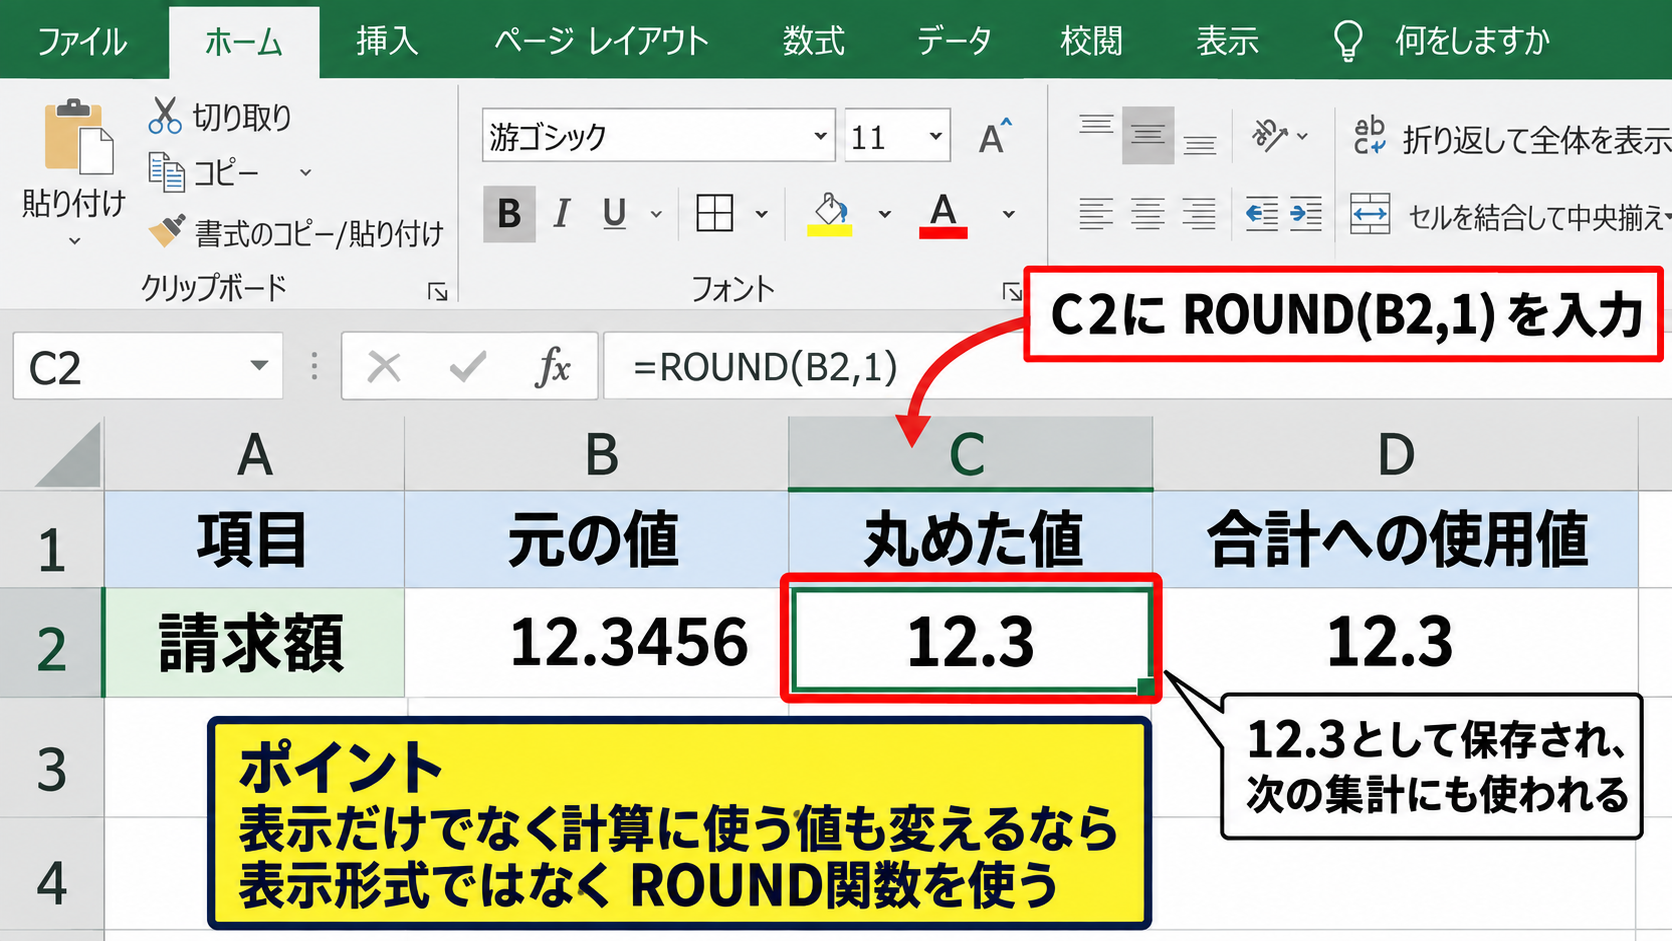Click the Paste clipboard icon

point(78,137)
